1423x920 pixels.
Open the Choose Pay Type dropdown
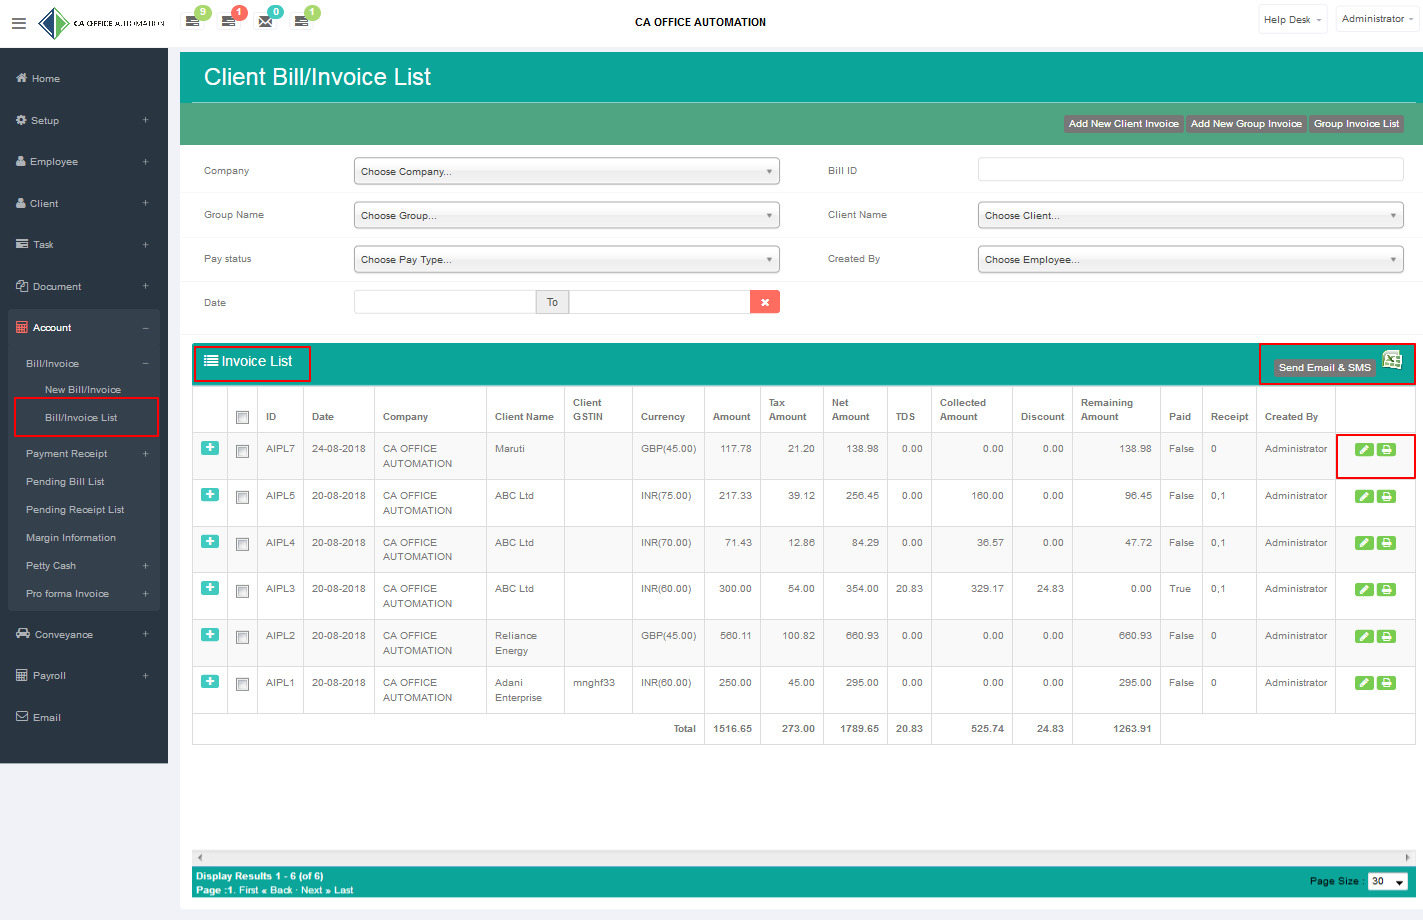pos(567,259)
